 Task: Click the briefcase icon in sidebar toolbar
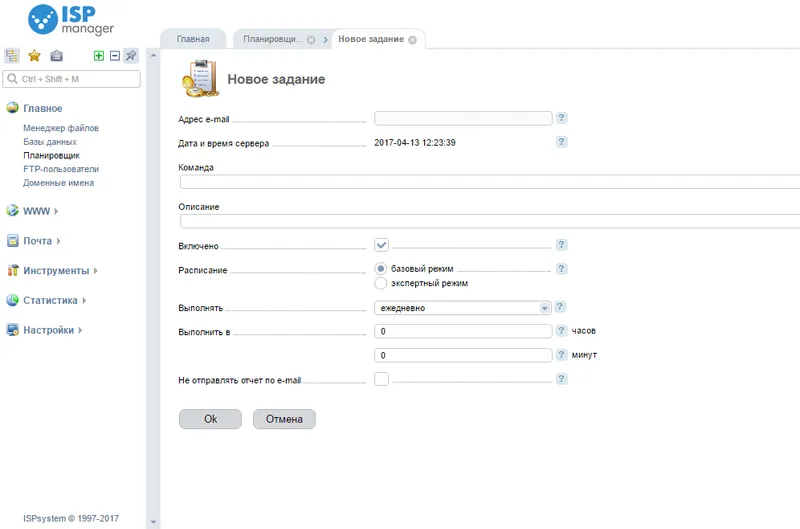(57, 56)
